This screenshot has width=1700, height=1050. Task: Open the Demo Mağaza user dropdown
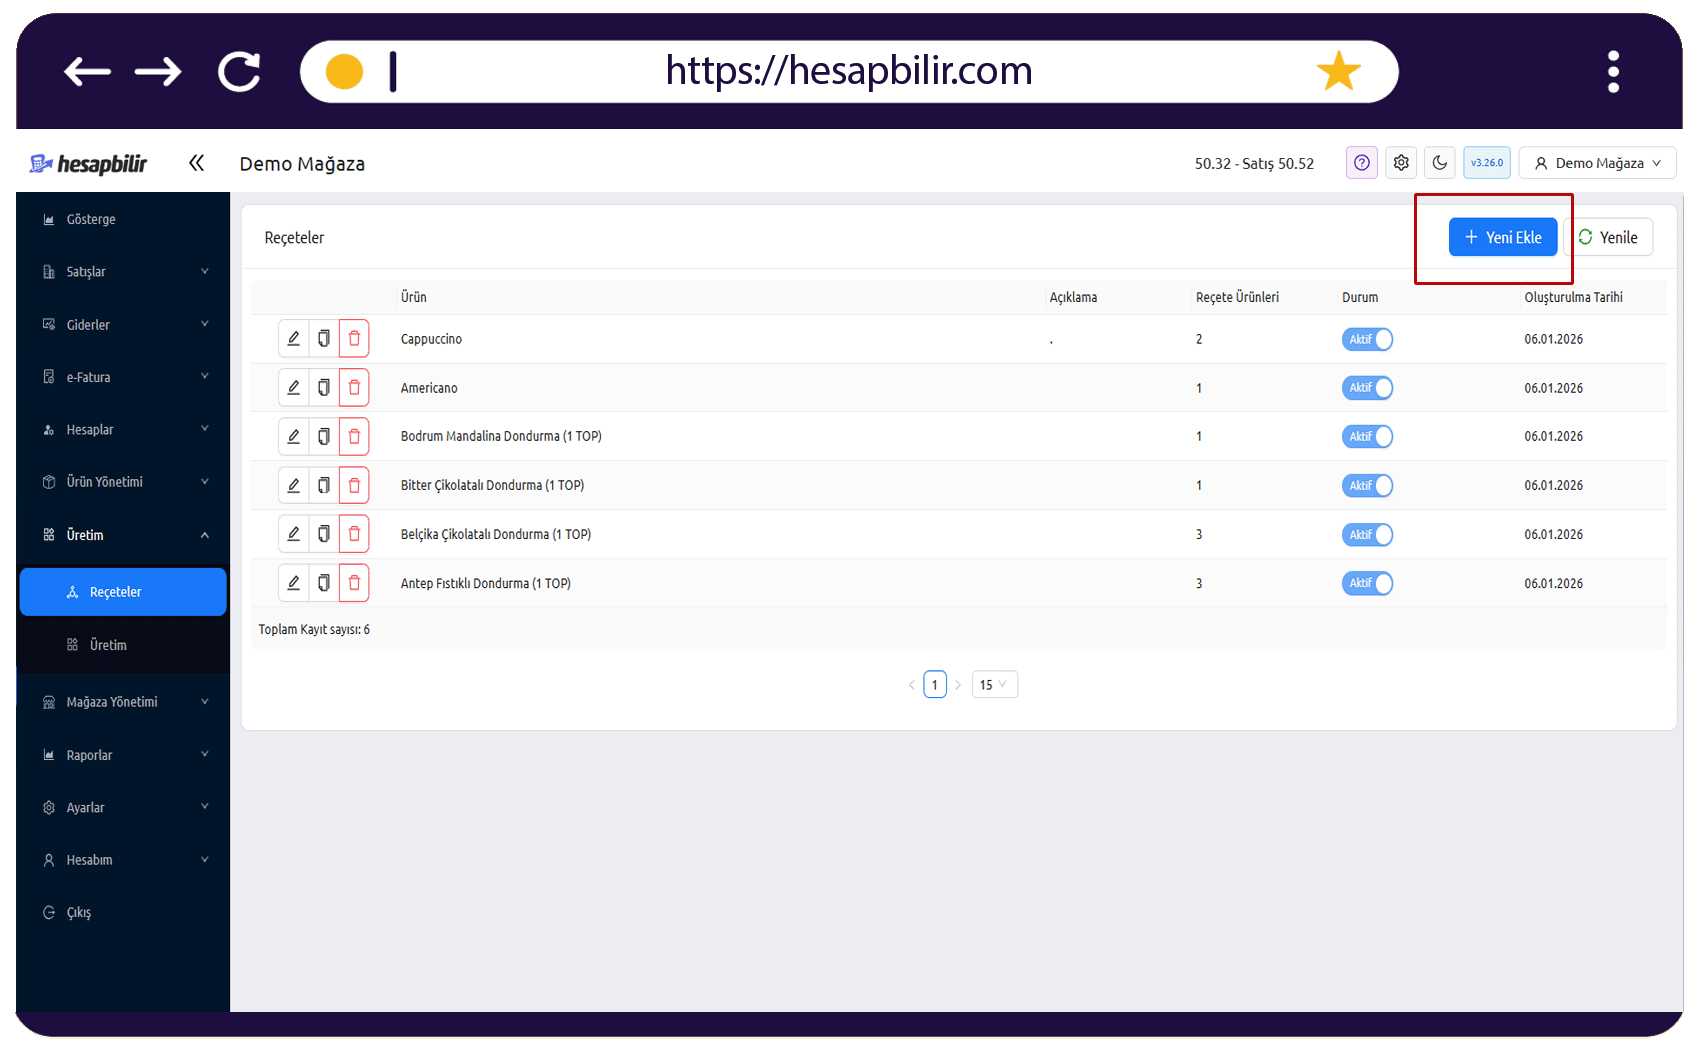(x=1597, y=163)
